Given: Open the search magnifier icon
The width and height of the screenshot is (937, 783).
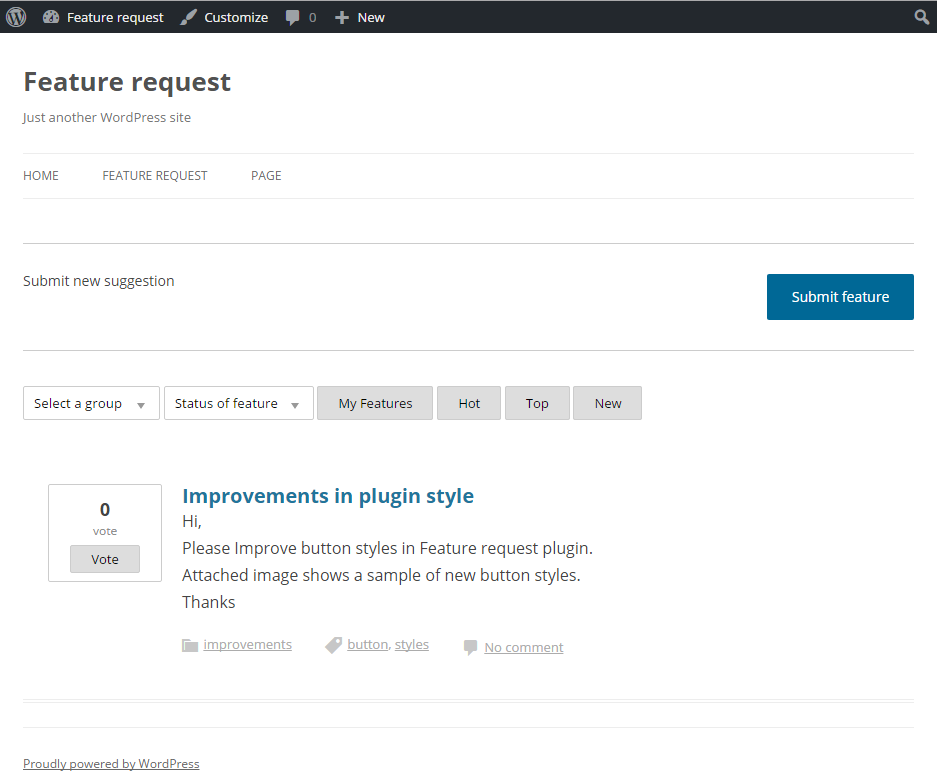Looking at the screenshot, I should [x=922, y=17].
